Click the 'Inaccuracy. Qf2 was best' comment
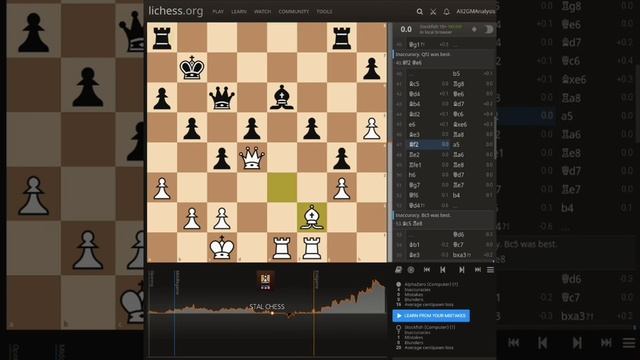The height and width of the screenshot is (360, 640). 423,54
